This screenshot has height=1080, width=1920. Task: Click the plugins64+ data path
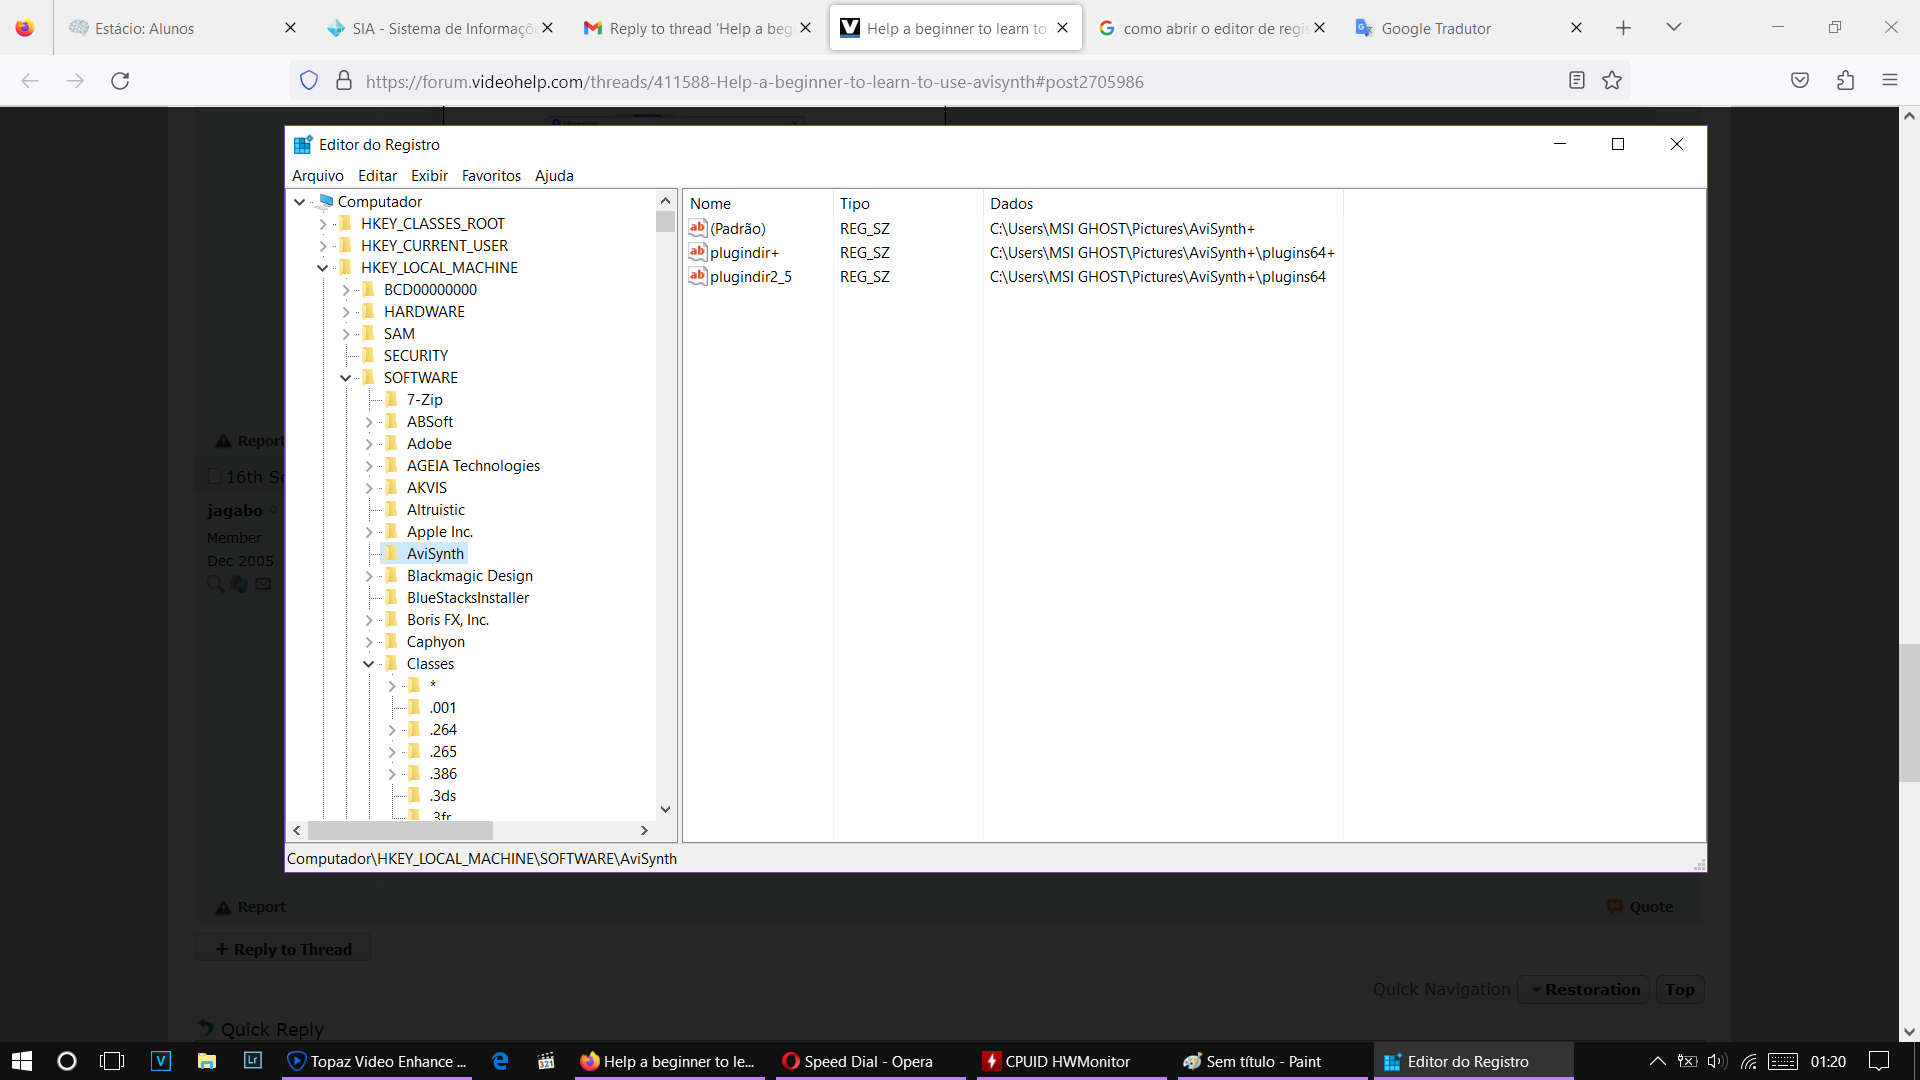point(1162,253)
